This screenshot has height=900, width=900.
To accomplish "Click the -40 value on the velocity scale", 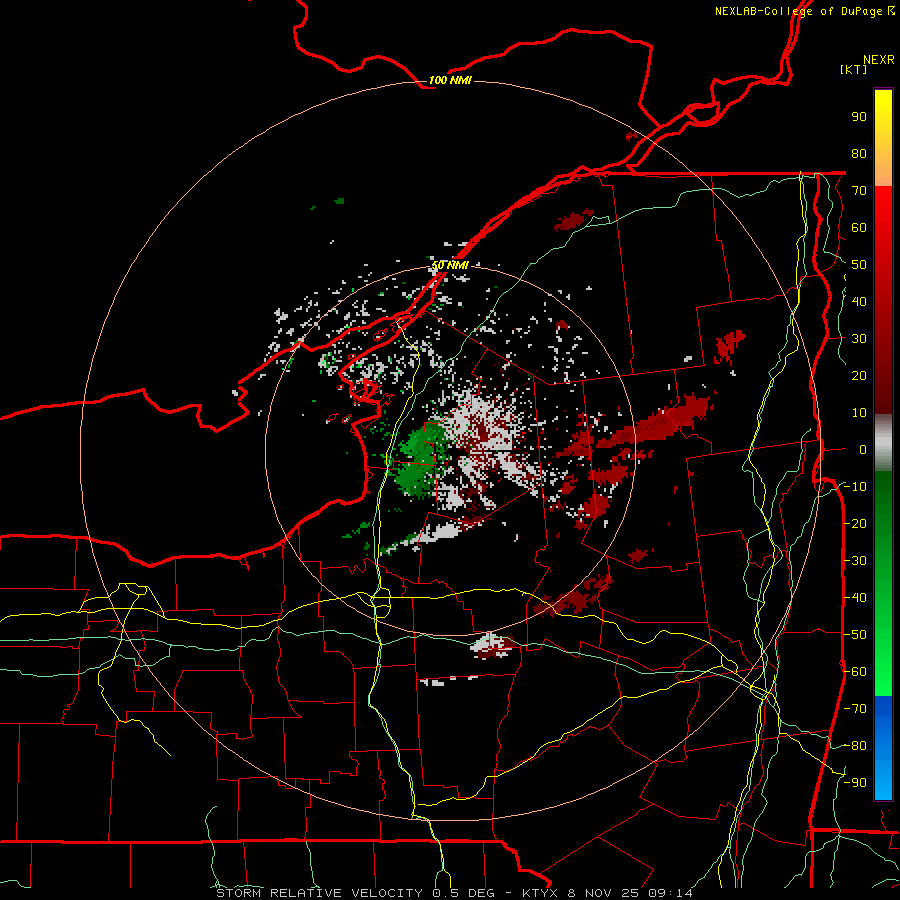I will [855, 598].
